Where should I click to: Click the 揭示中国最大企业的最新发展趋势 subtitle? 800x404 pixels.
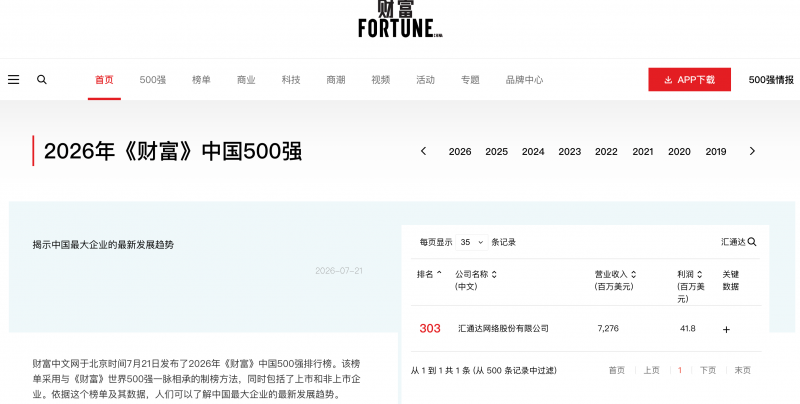103,245
